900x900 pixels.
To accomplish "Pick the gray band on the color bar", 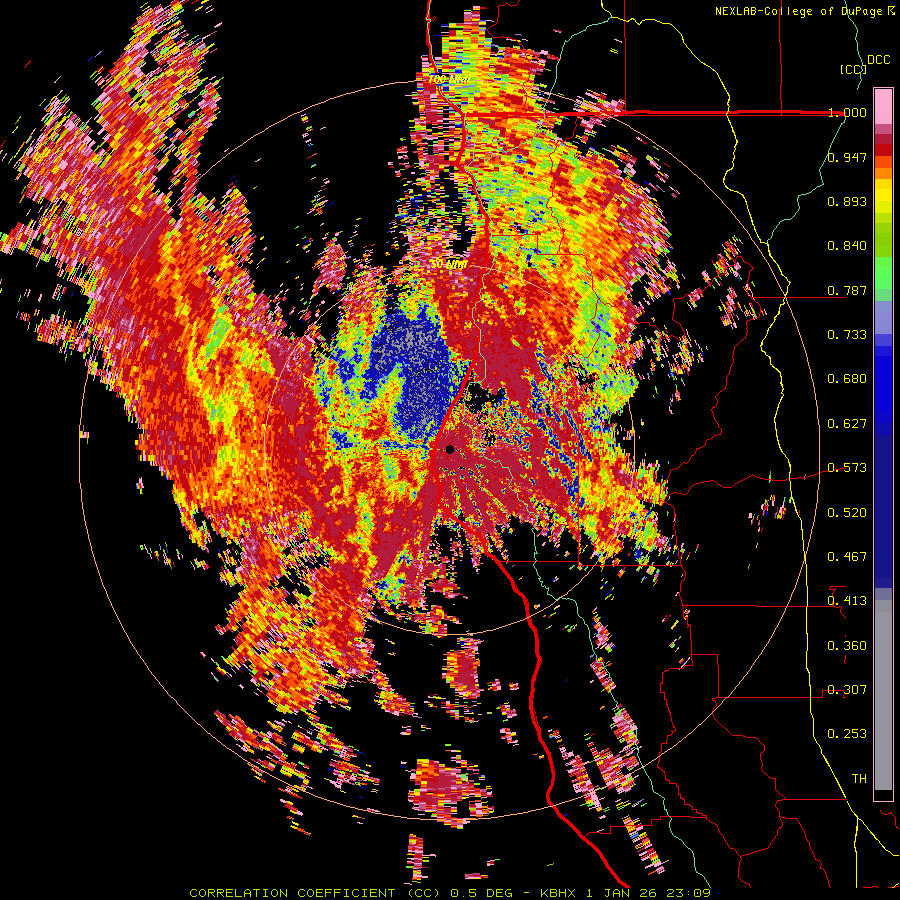I will 883,695.
